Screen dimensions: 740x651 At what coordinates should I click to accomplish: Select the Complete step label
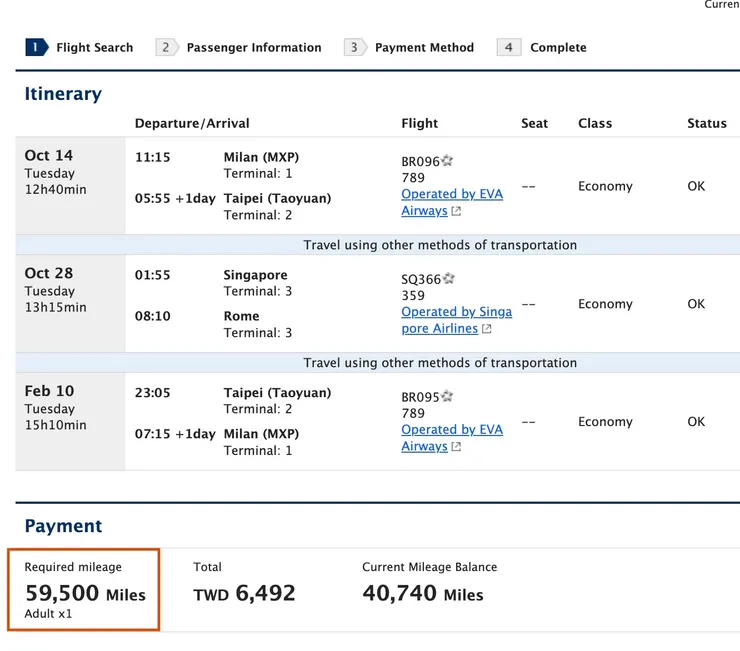(x=558, y=47)
